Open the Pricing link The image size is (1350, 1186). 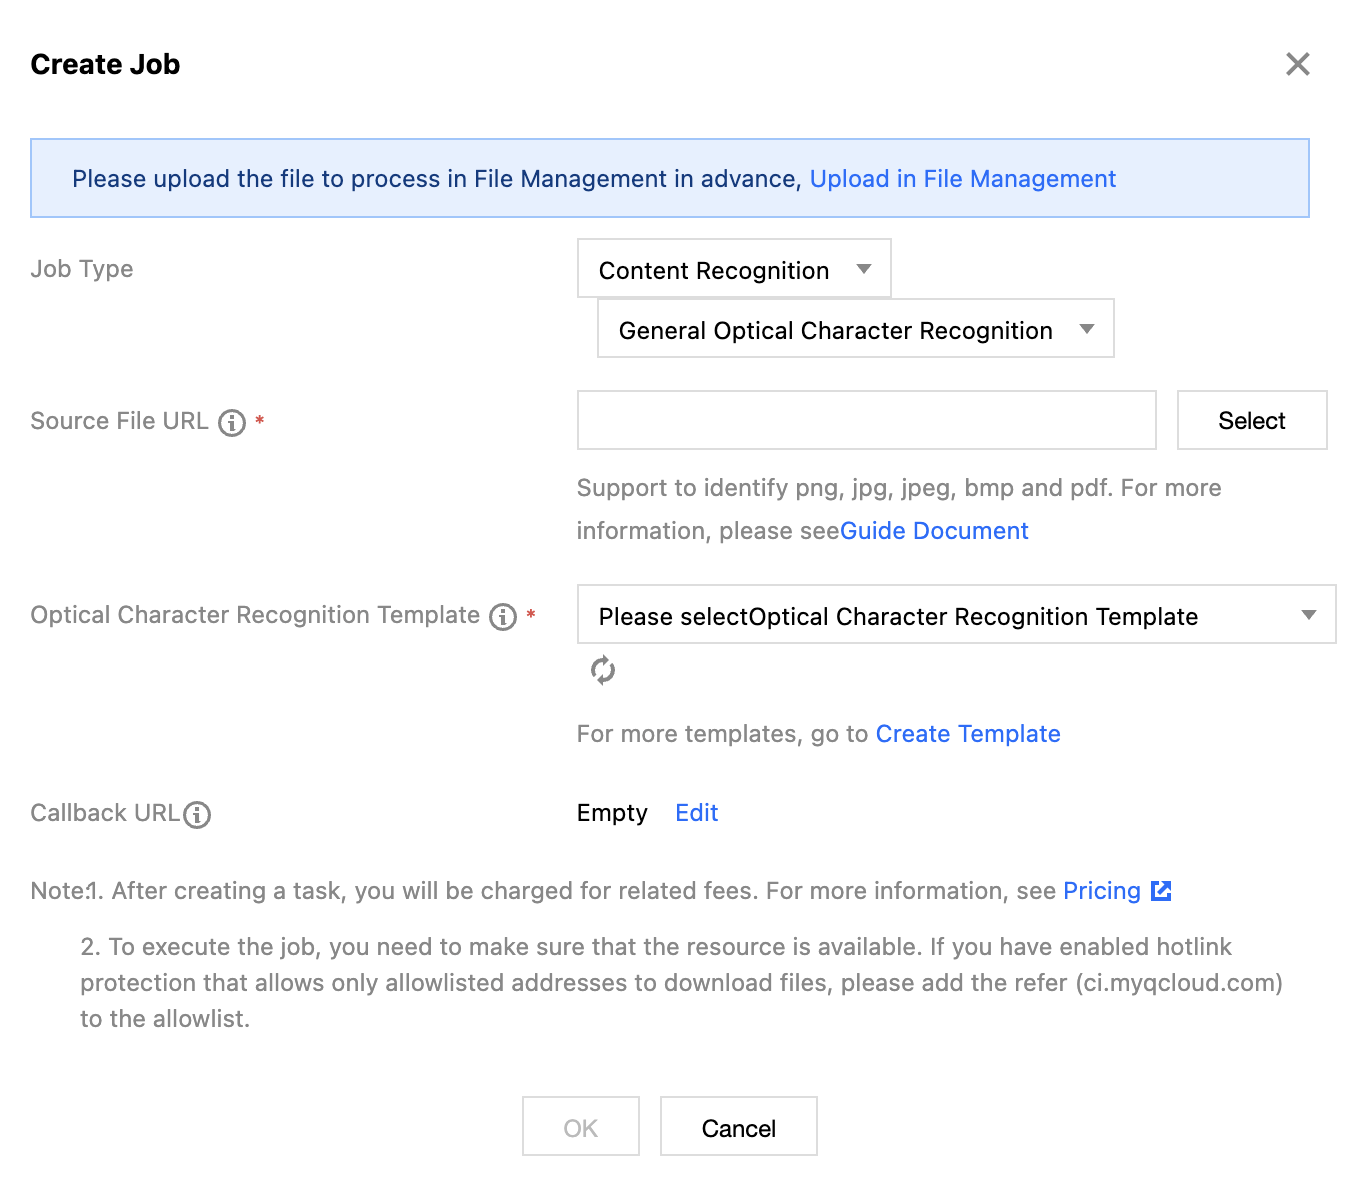(x=1101, y=891)
